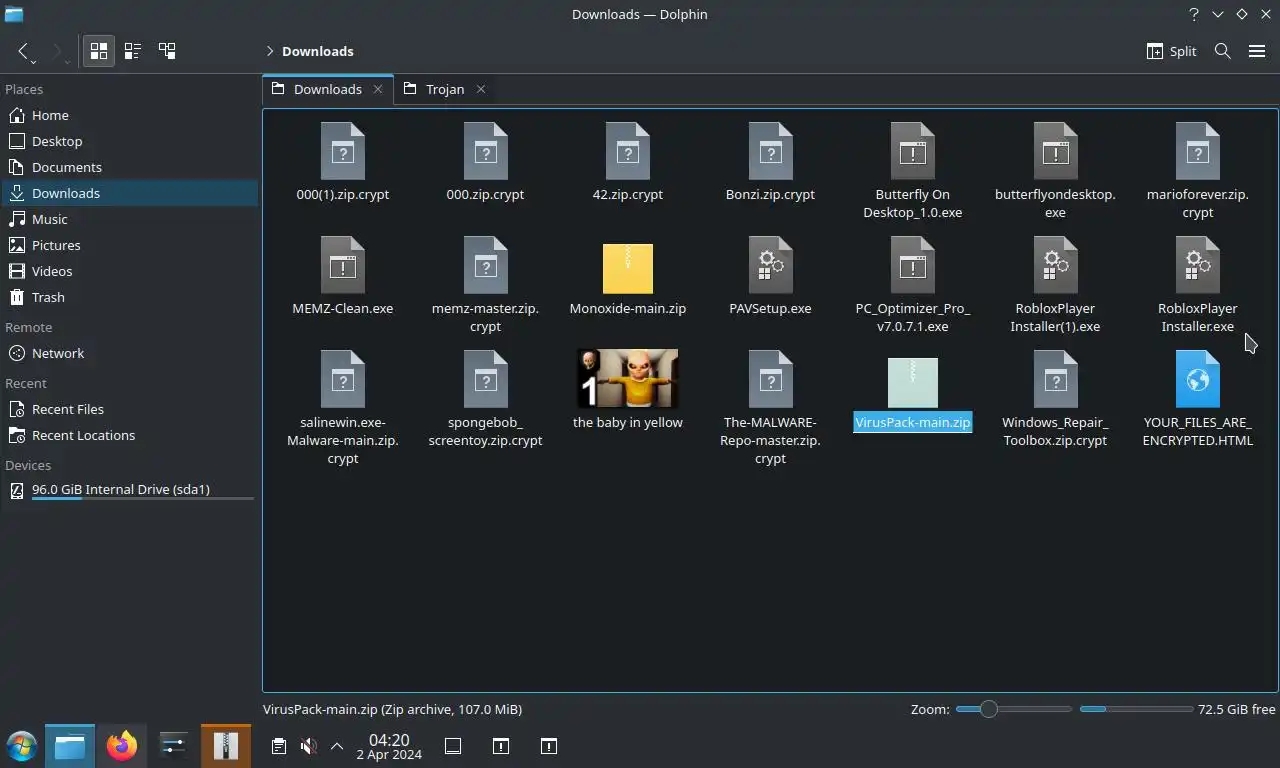The height and width of the screenshot is (768, 1280).
Task: Toggle muted volume tray icon
Action: point(309,746)
